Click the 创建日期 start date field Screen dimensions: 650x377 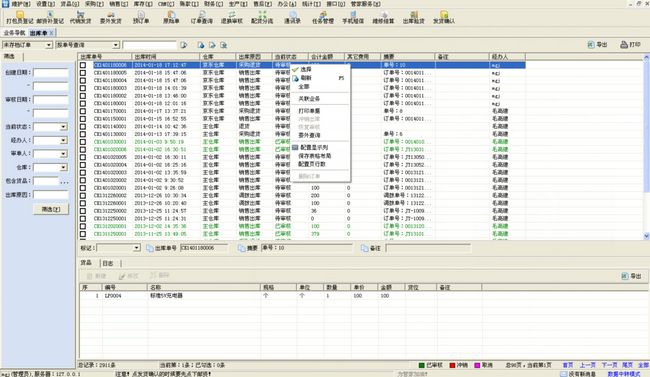(x=51, y=73)
